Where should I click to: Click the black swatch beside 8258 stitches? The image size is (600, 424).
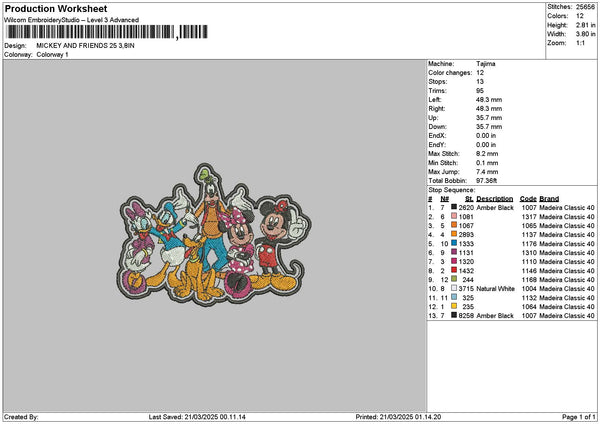(454, 315)
